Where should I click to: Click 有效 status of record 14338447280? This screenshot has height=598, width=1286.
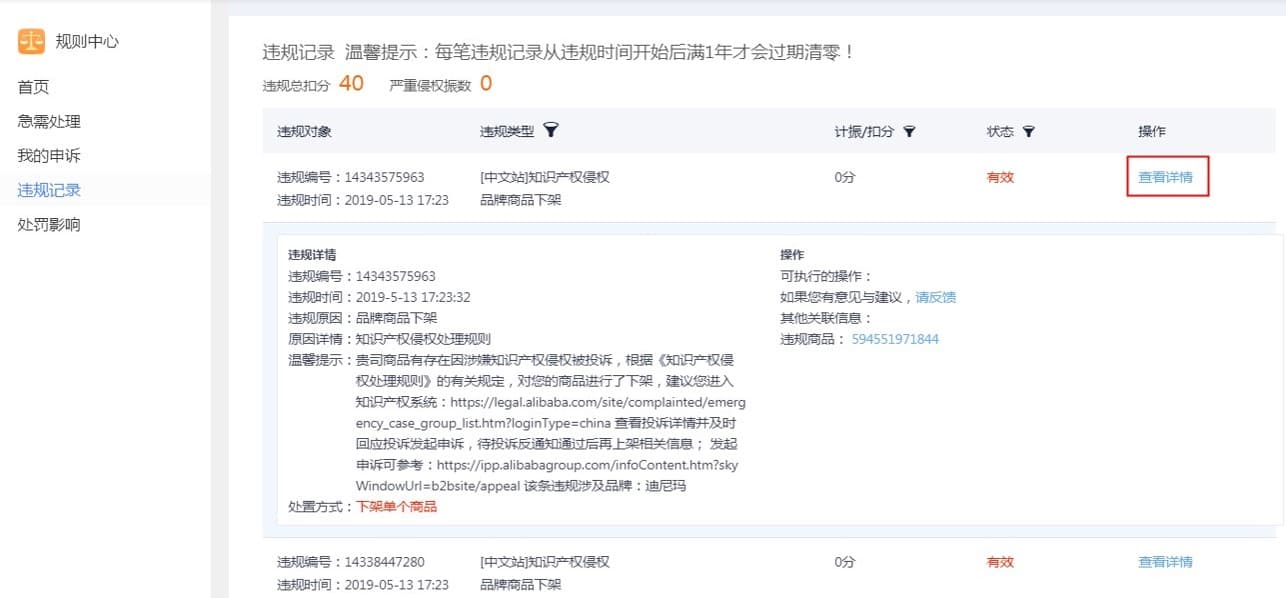pyautogui.click(x=1000, y=562)
